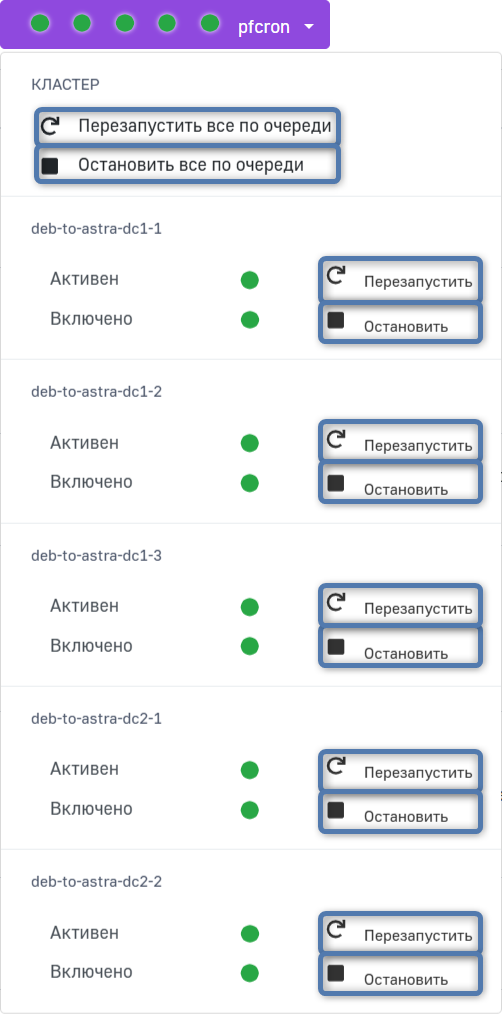Click the cluster-wide restart arrow icon

tap(49, 125)
